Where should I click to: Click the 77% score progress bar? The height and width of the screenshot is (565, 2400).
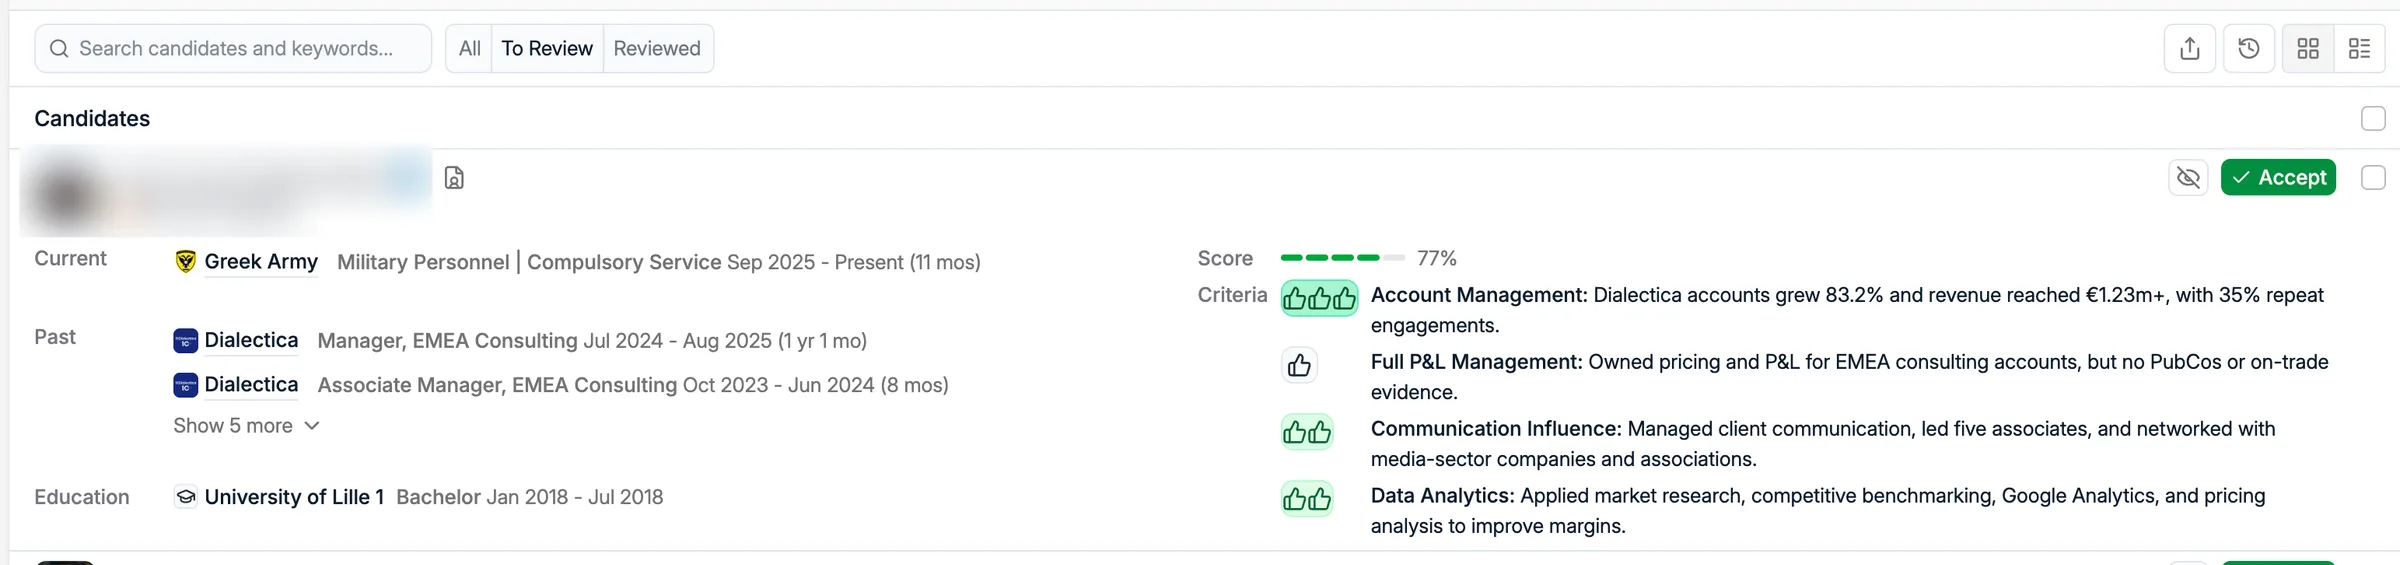pyautogui.click(x=1342, y=258)
